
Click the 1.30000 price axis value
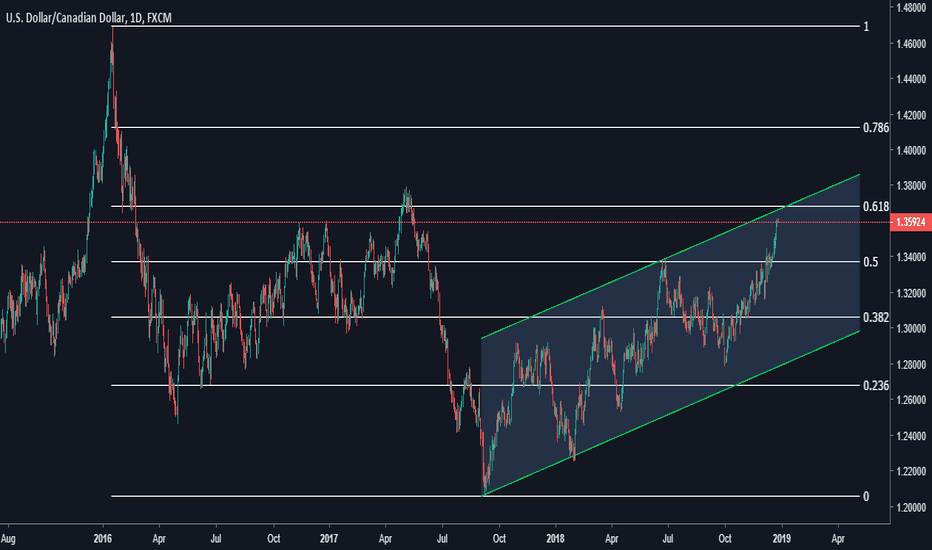tap(911, 329)
